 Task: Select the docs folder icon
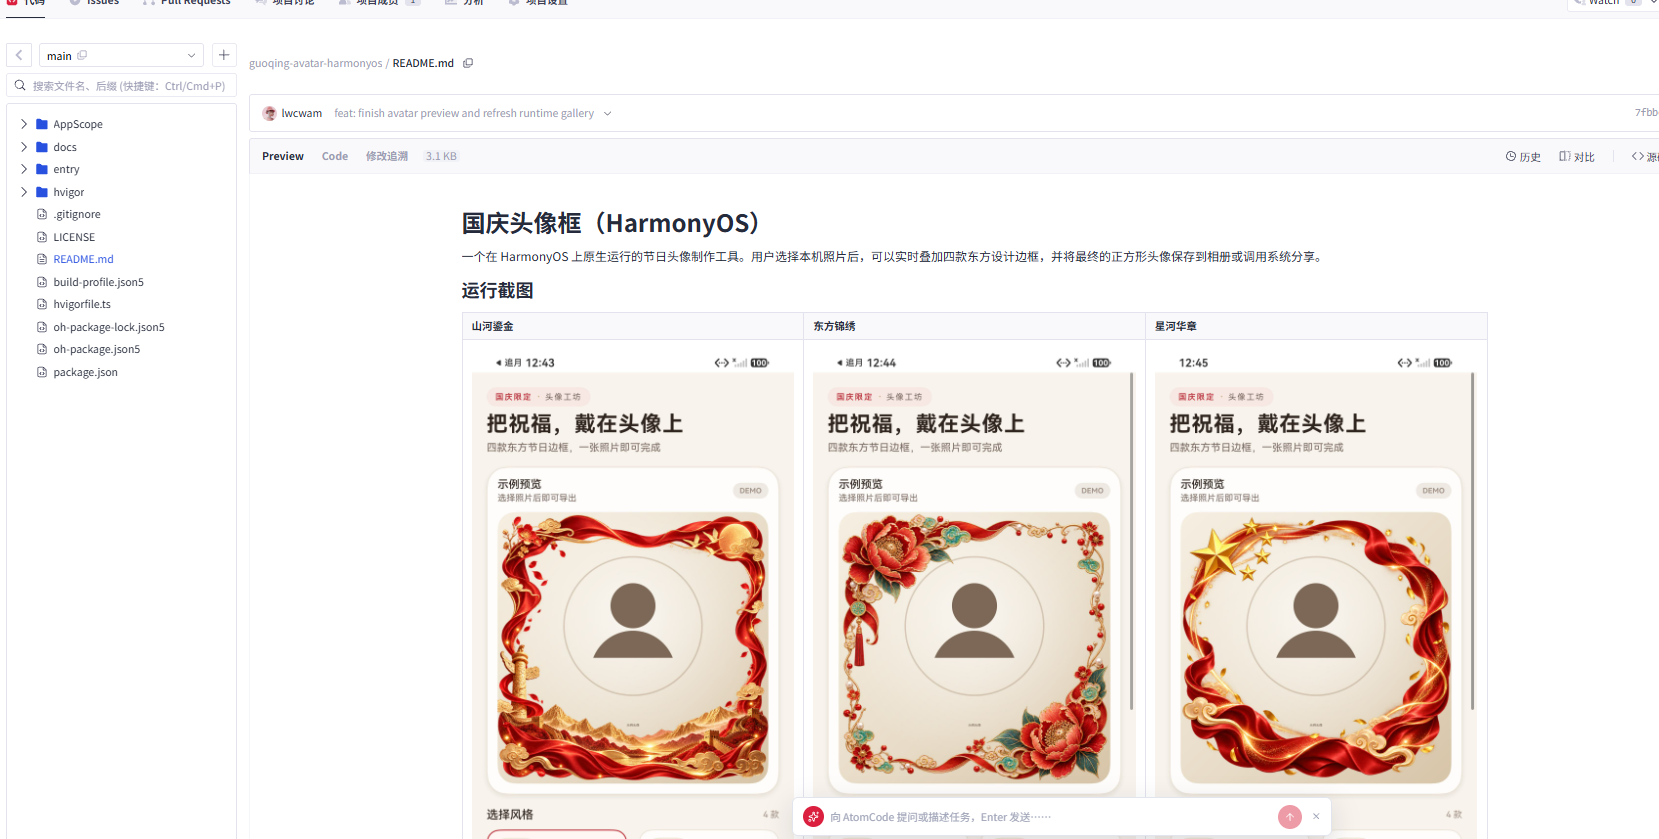click(42, 147)
